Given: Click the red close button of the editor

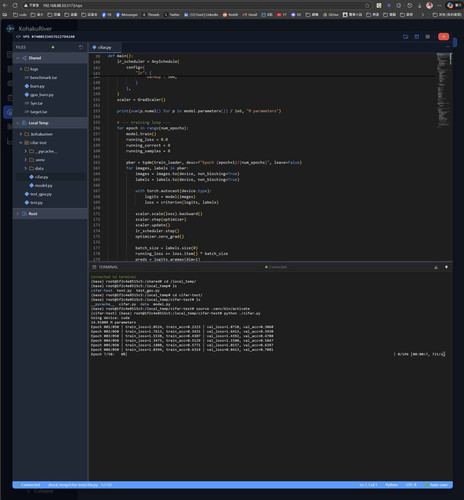Looking at the screenshot, I should 443,37.
